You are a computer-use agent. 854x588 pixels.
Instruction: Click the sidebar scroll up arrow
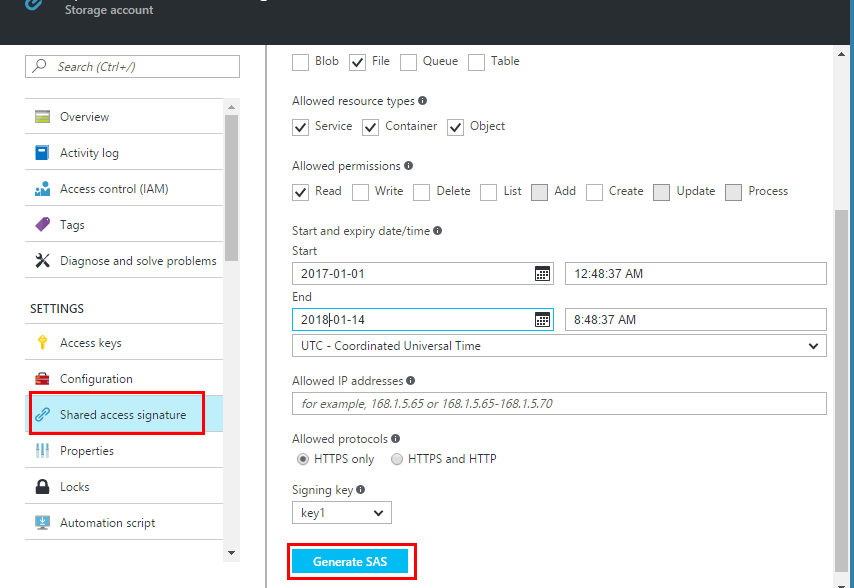click(231, 107)
